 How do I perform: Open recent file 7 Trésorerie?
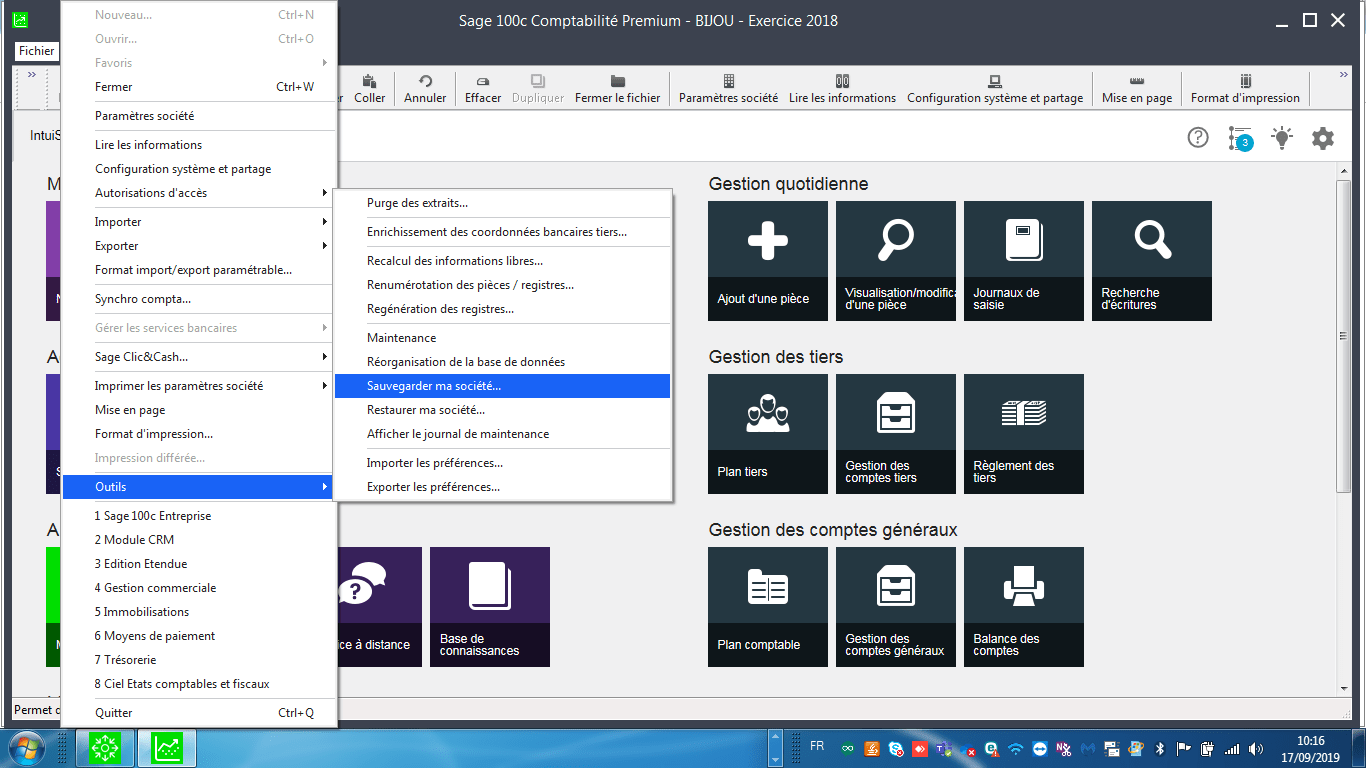coord(199,660)
